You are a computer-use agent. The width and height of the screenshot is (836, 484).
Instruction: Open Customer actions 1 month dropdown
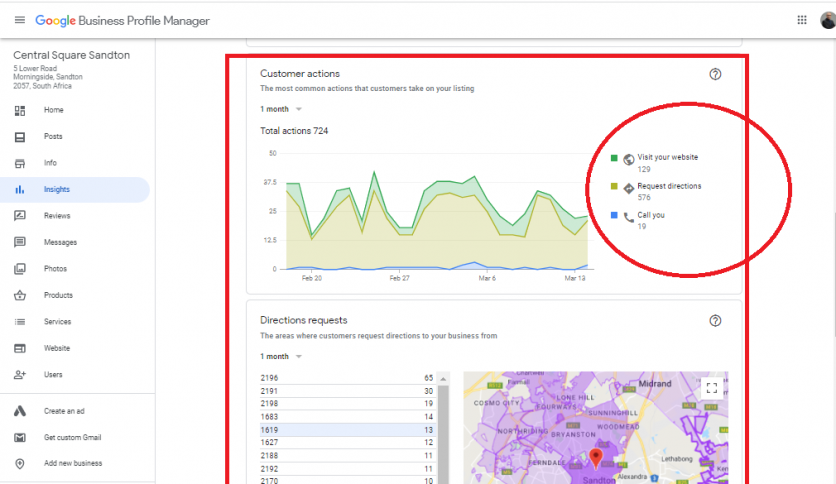click(281, 109)
